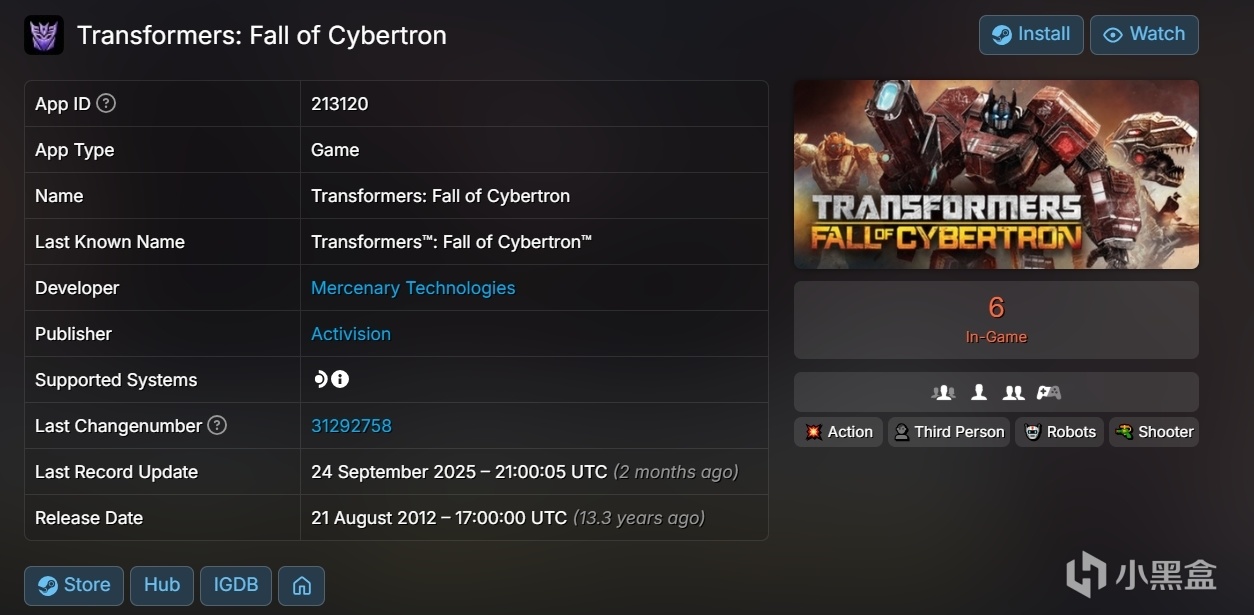Click the controller support icon
This screenshot has height=615, width=1254.
point(1048,392)
